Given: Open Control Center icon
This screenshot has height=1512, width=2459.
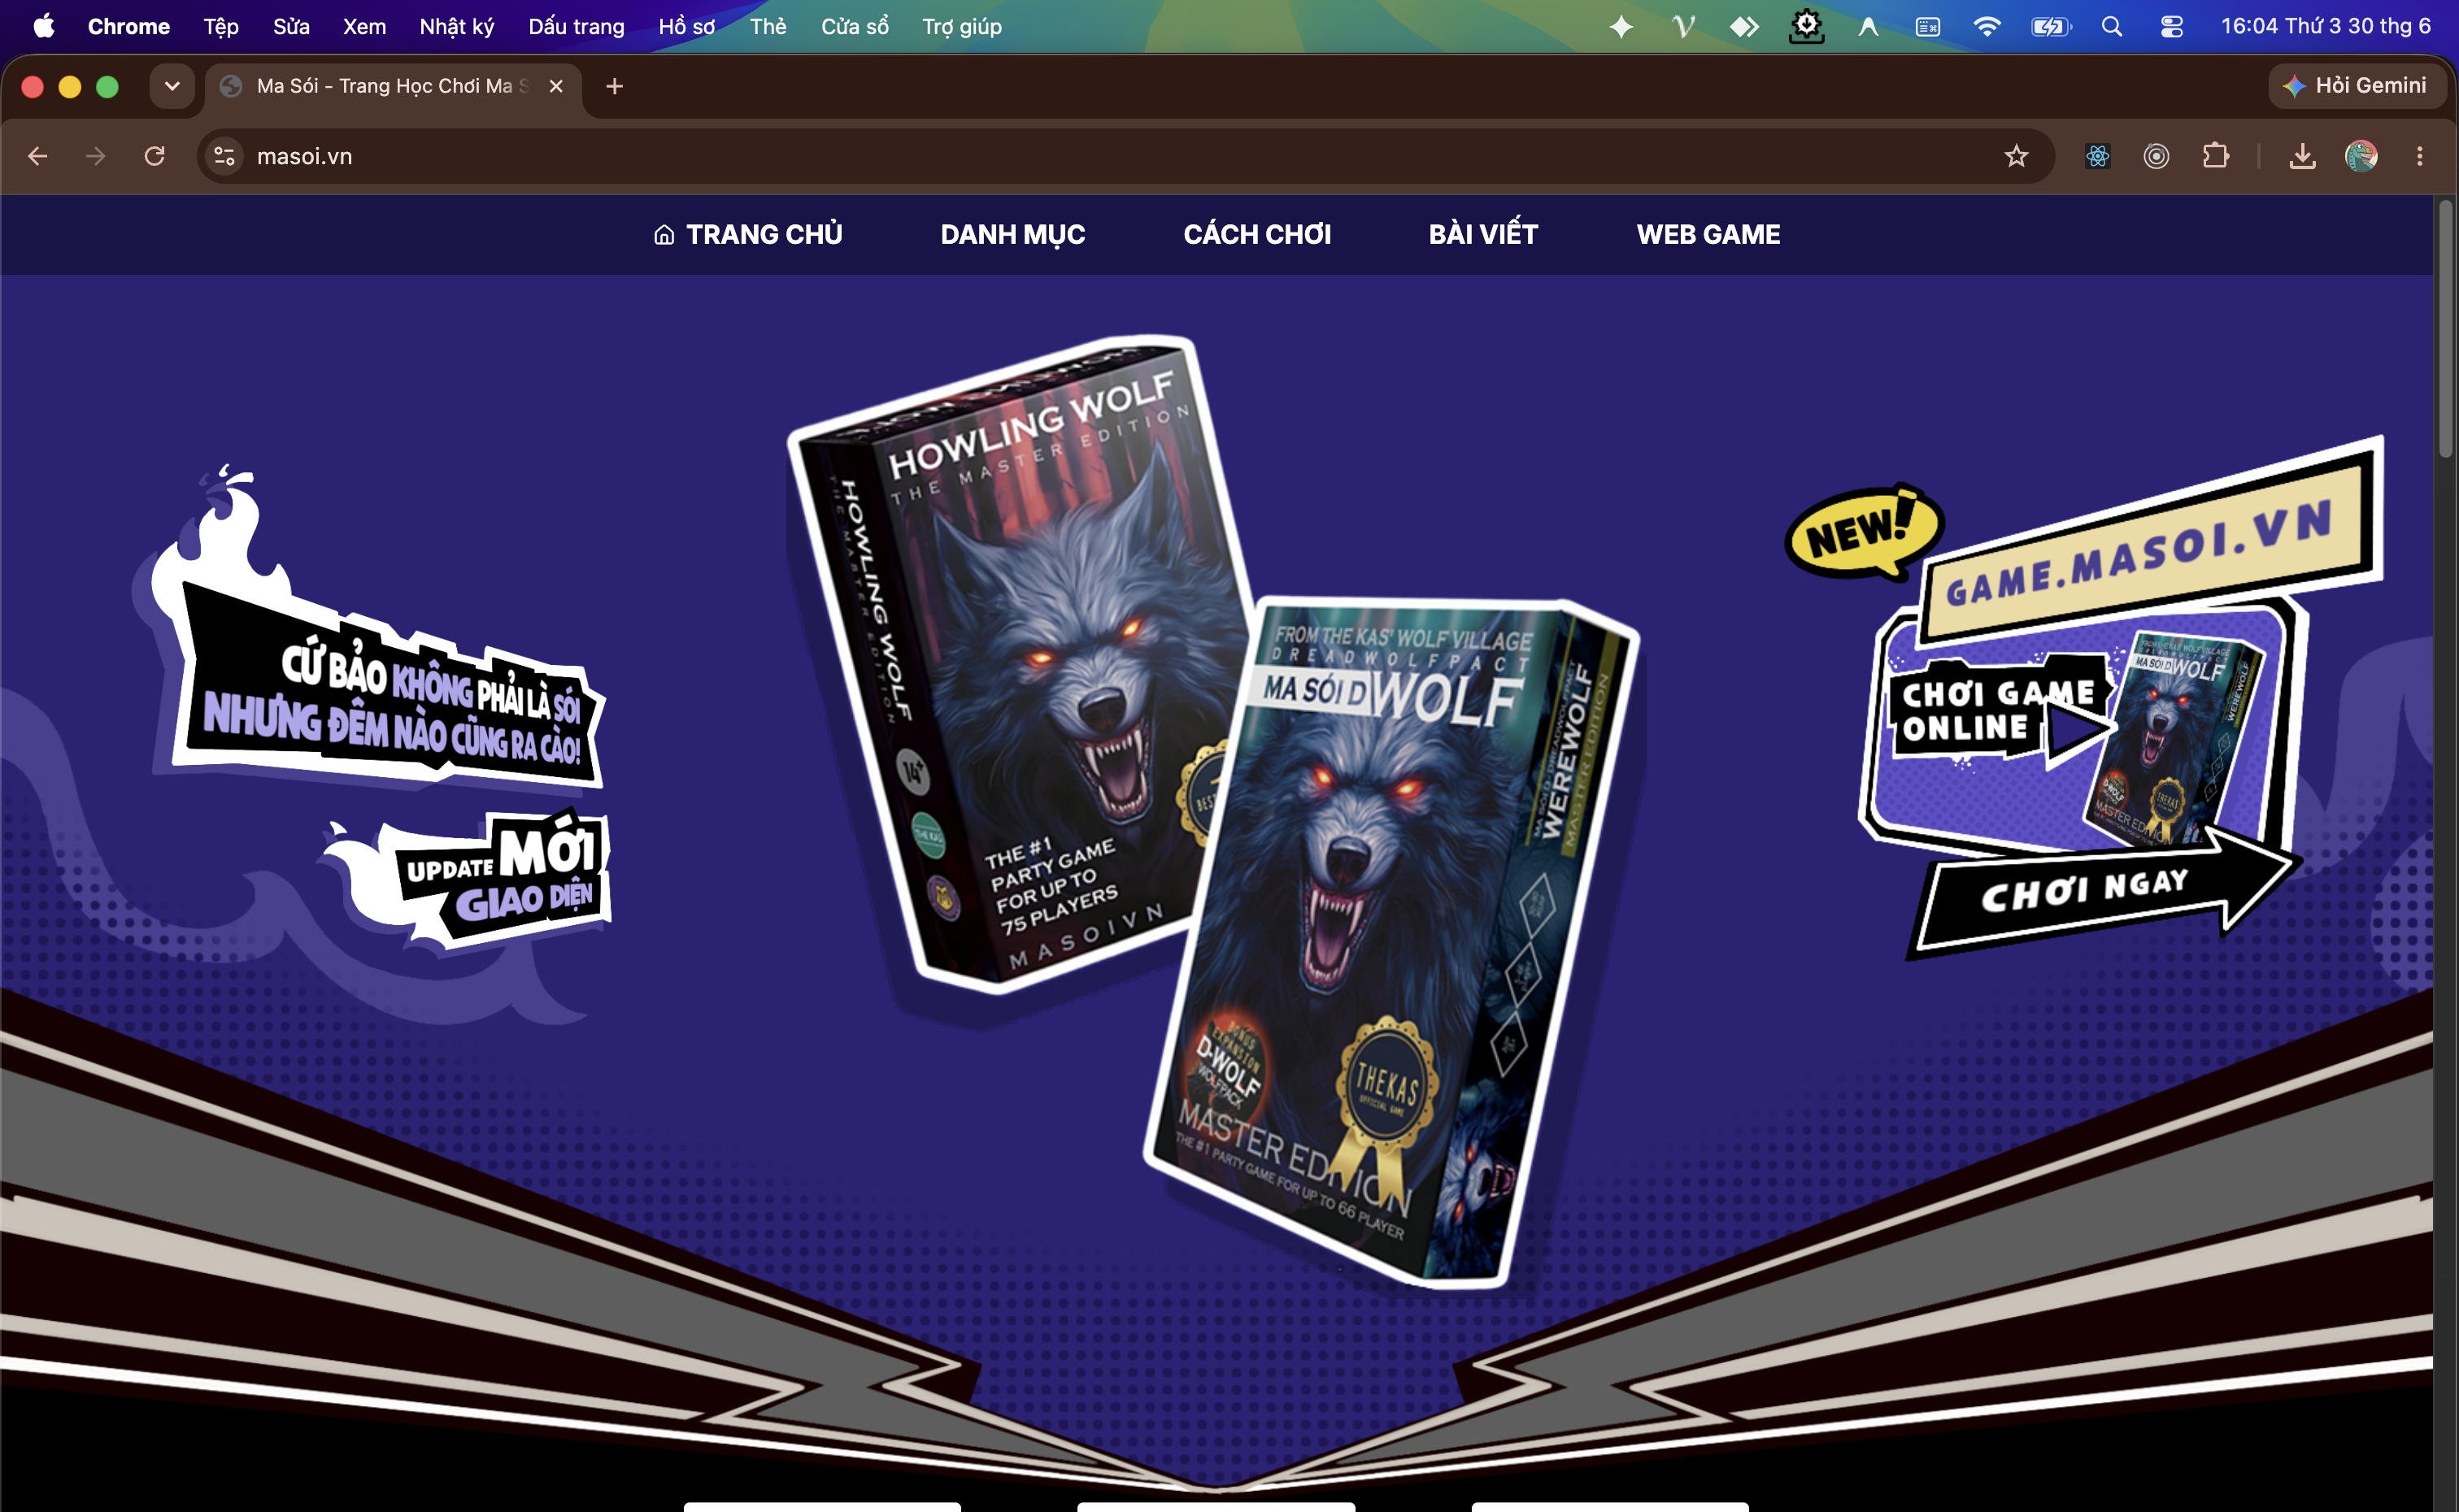Looking at the screenshot, I should (2171, 26).
